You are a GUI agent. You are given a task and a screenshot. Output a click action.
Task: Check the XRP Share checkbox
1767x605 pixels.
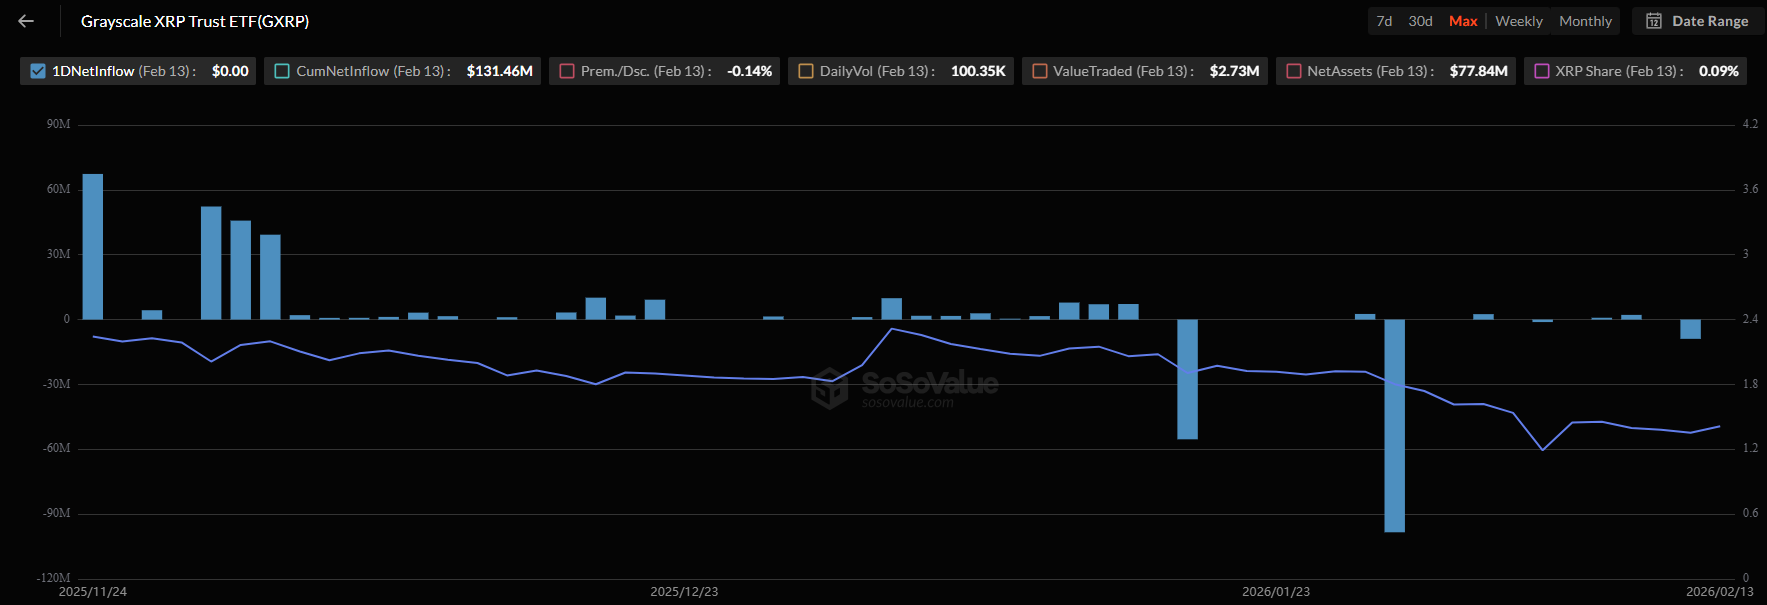[1542, 71]
